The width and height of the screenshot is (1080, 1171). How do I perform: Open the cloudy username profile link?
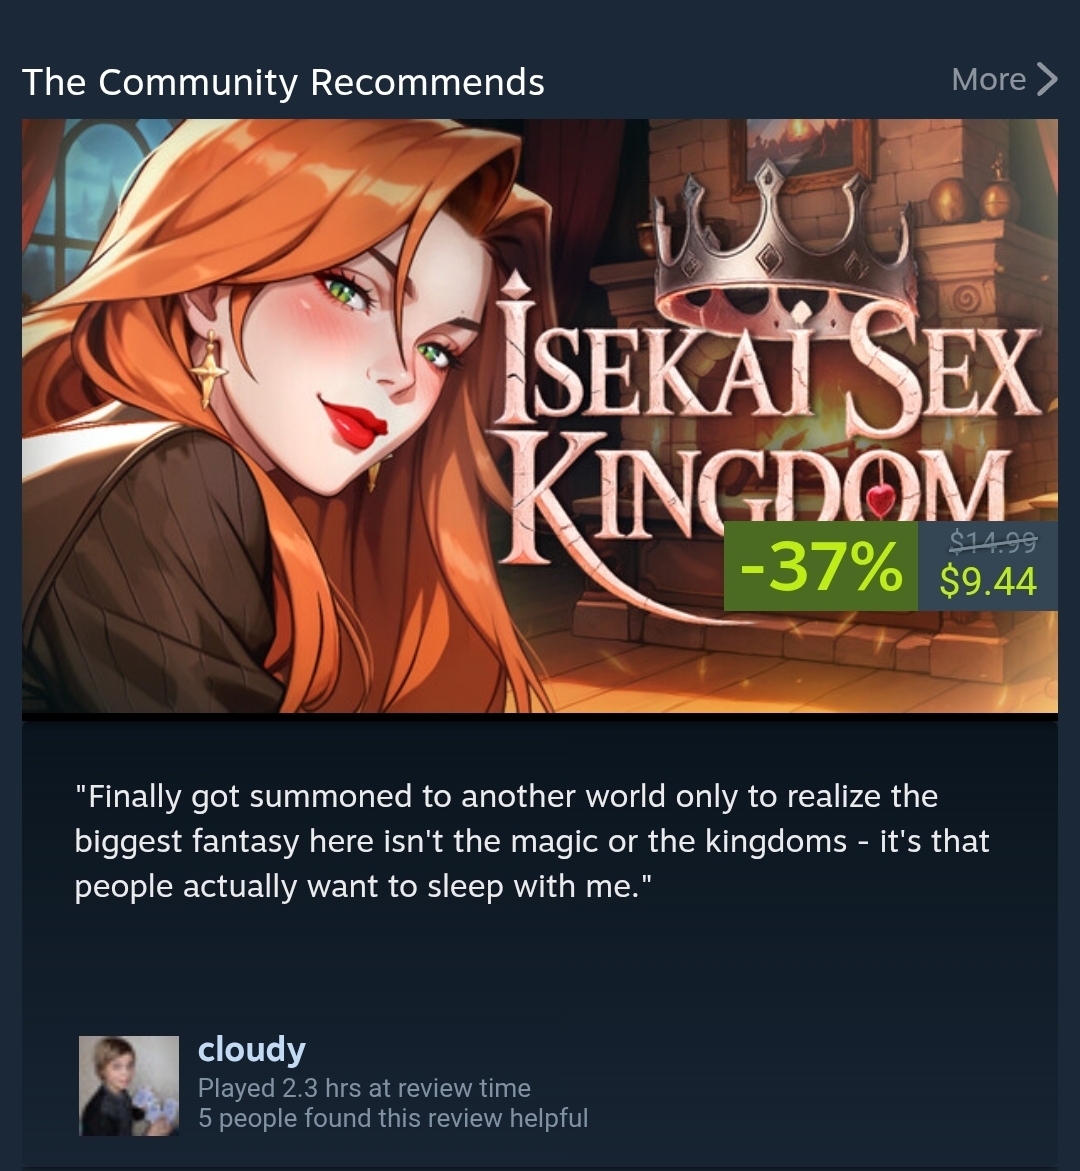[252, 1049]
